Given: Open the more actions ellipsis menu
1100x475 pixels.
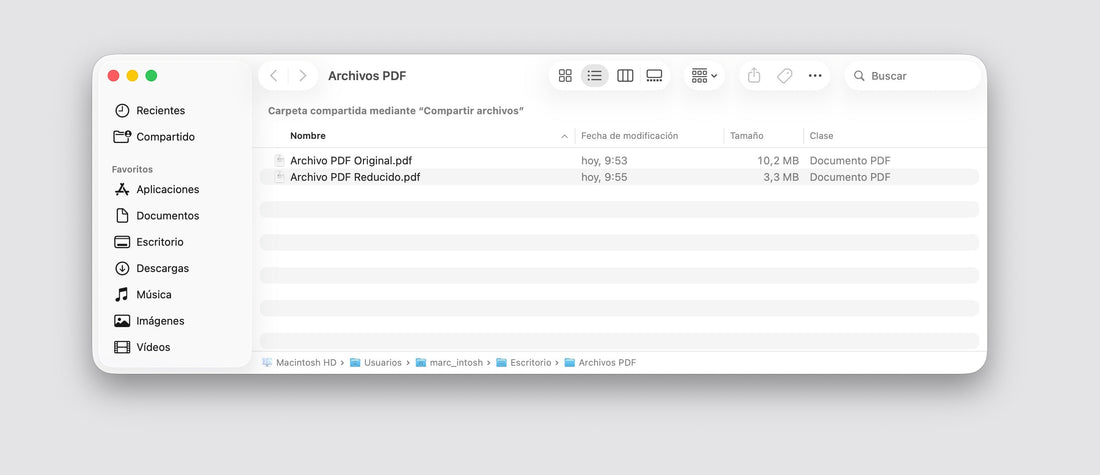Looking at the screenshot, I should 814,76.
